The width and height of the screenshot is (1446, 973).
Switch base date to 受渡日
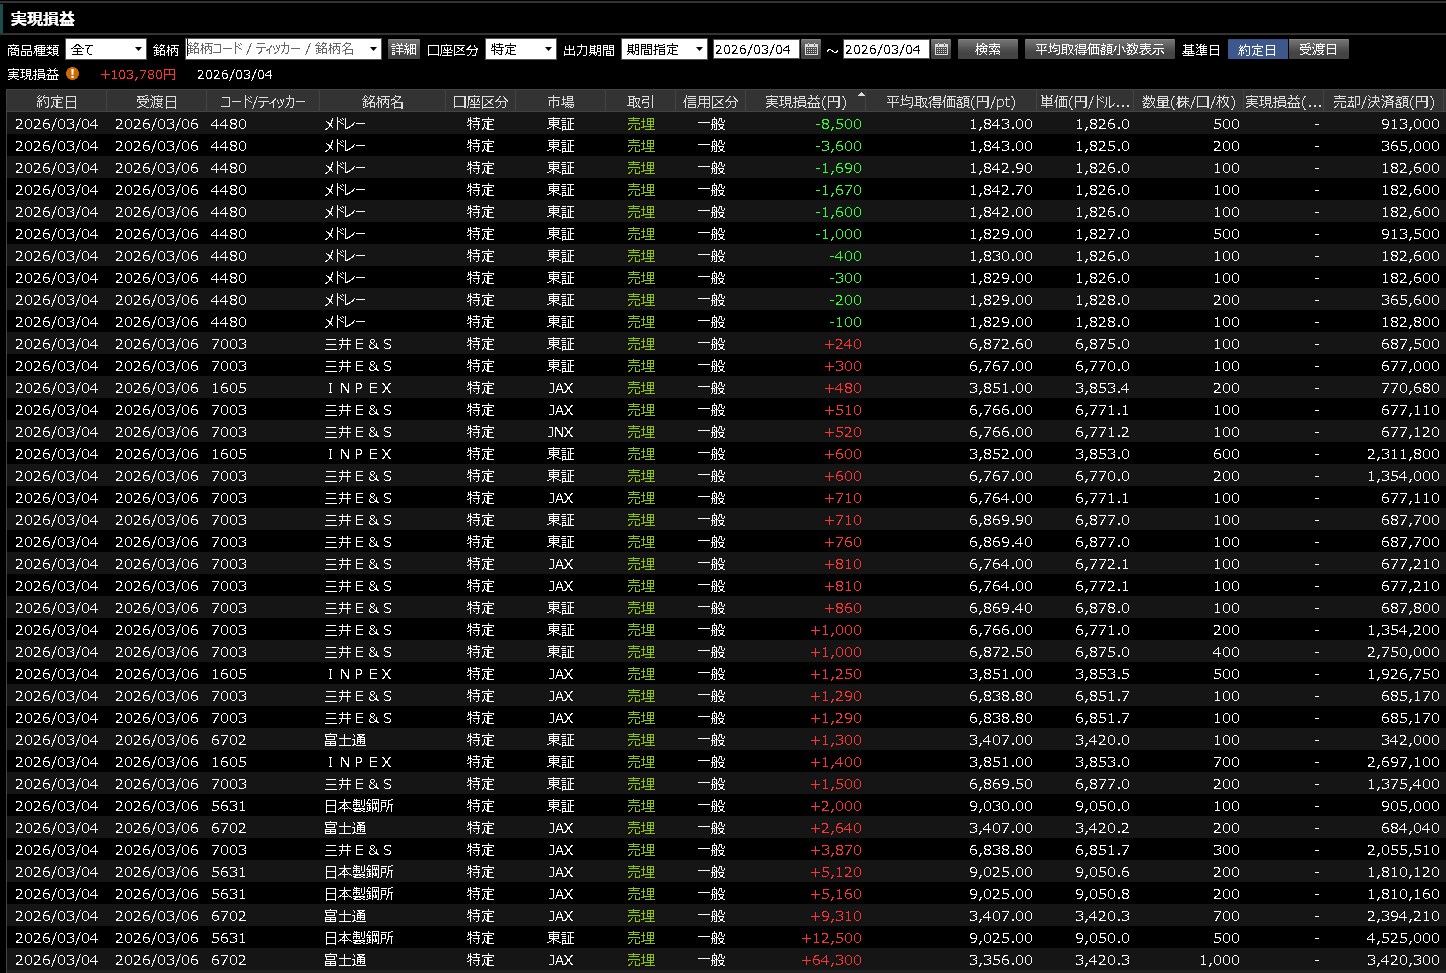(x=1317, y=49)
